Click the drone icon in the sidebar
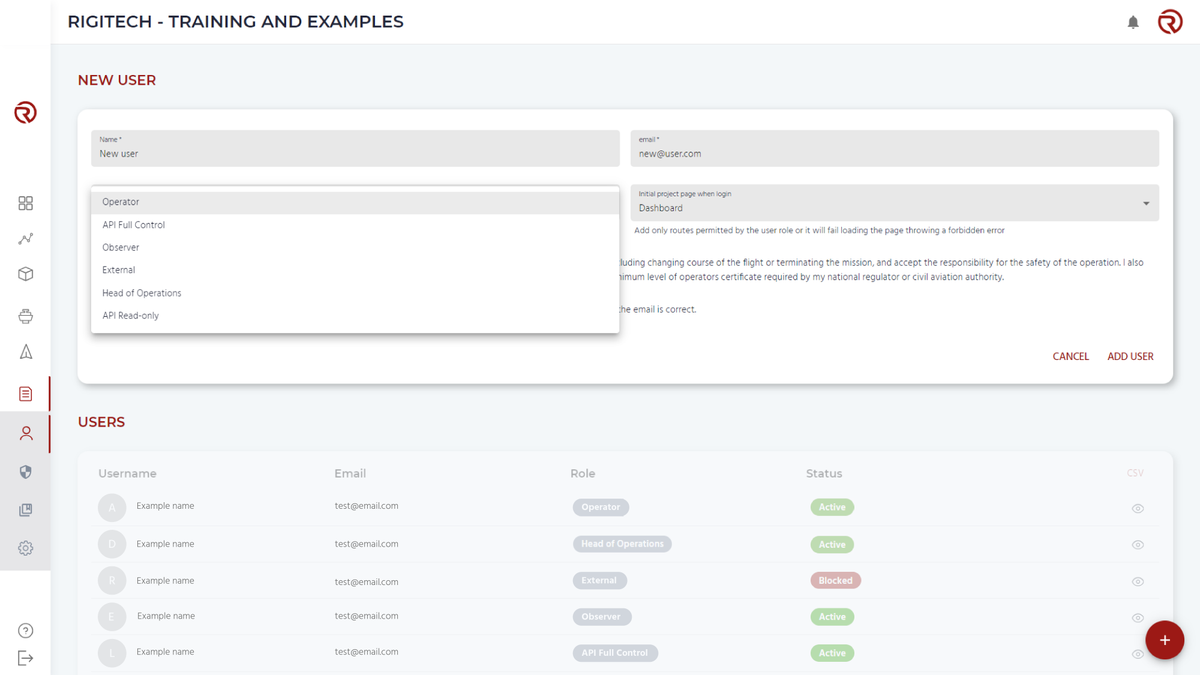This screenshot has height=675, width=1200. tap(25, 316)
